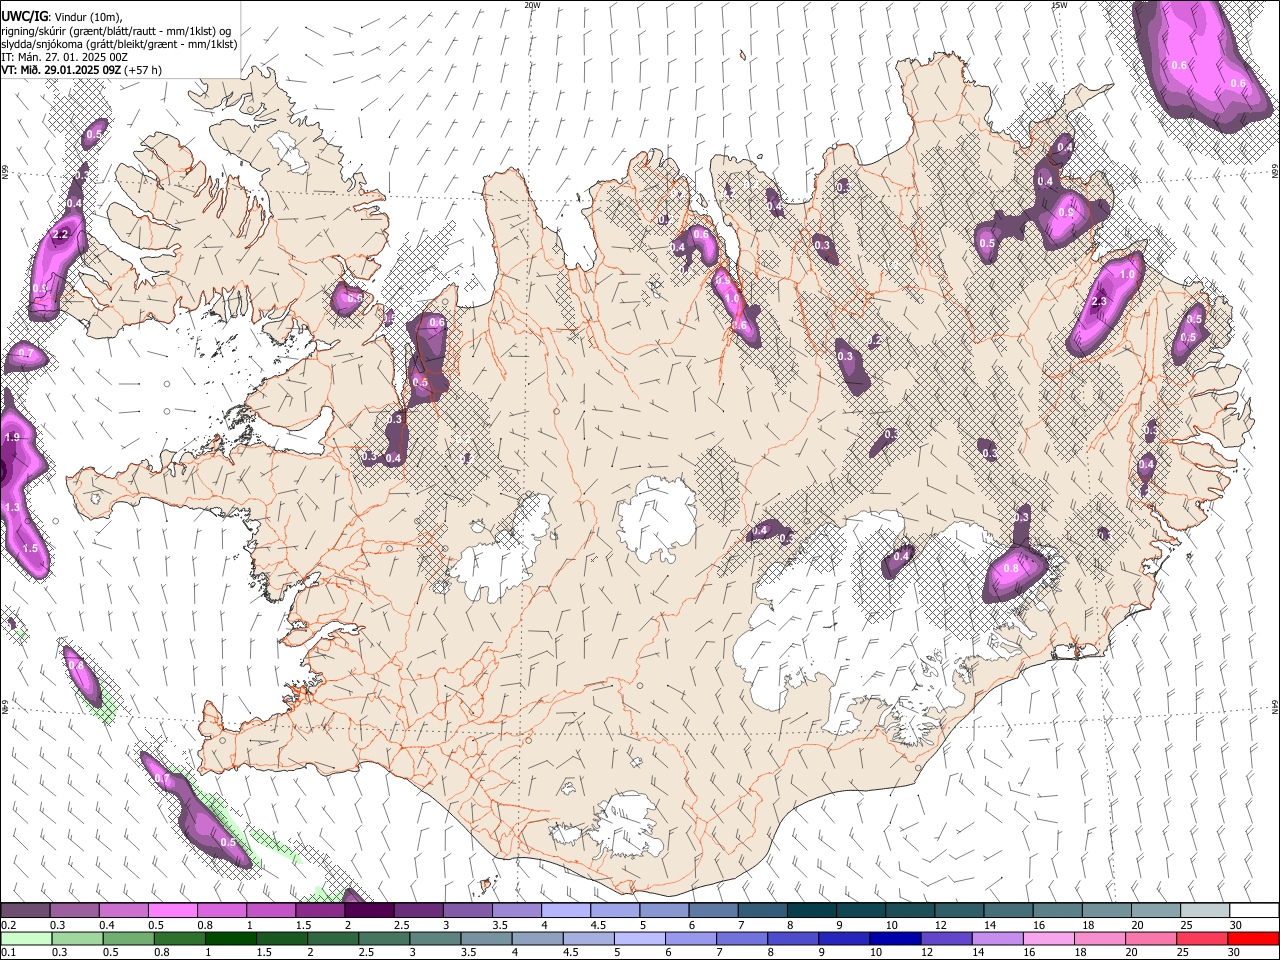Viewport: 1280px width, 960px height.
Task: Click lower legend swatch between 25 and 30
Action: 1201,939
